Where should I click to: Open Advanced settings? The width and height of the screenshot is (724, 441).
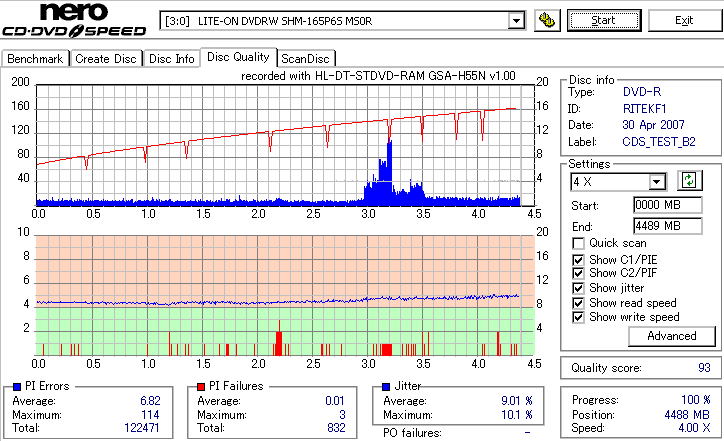tap(672, 336)
